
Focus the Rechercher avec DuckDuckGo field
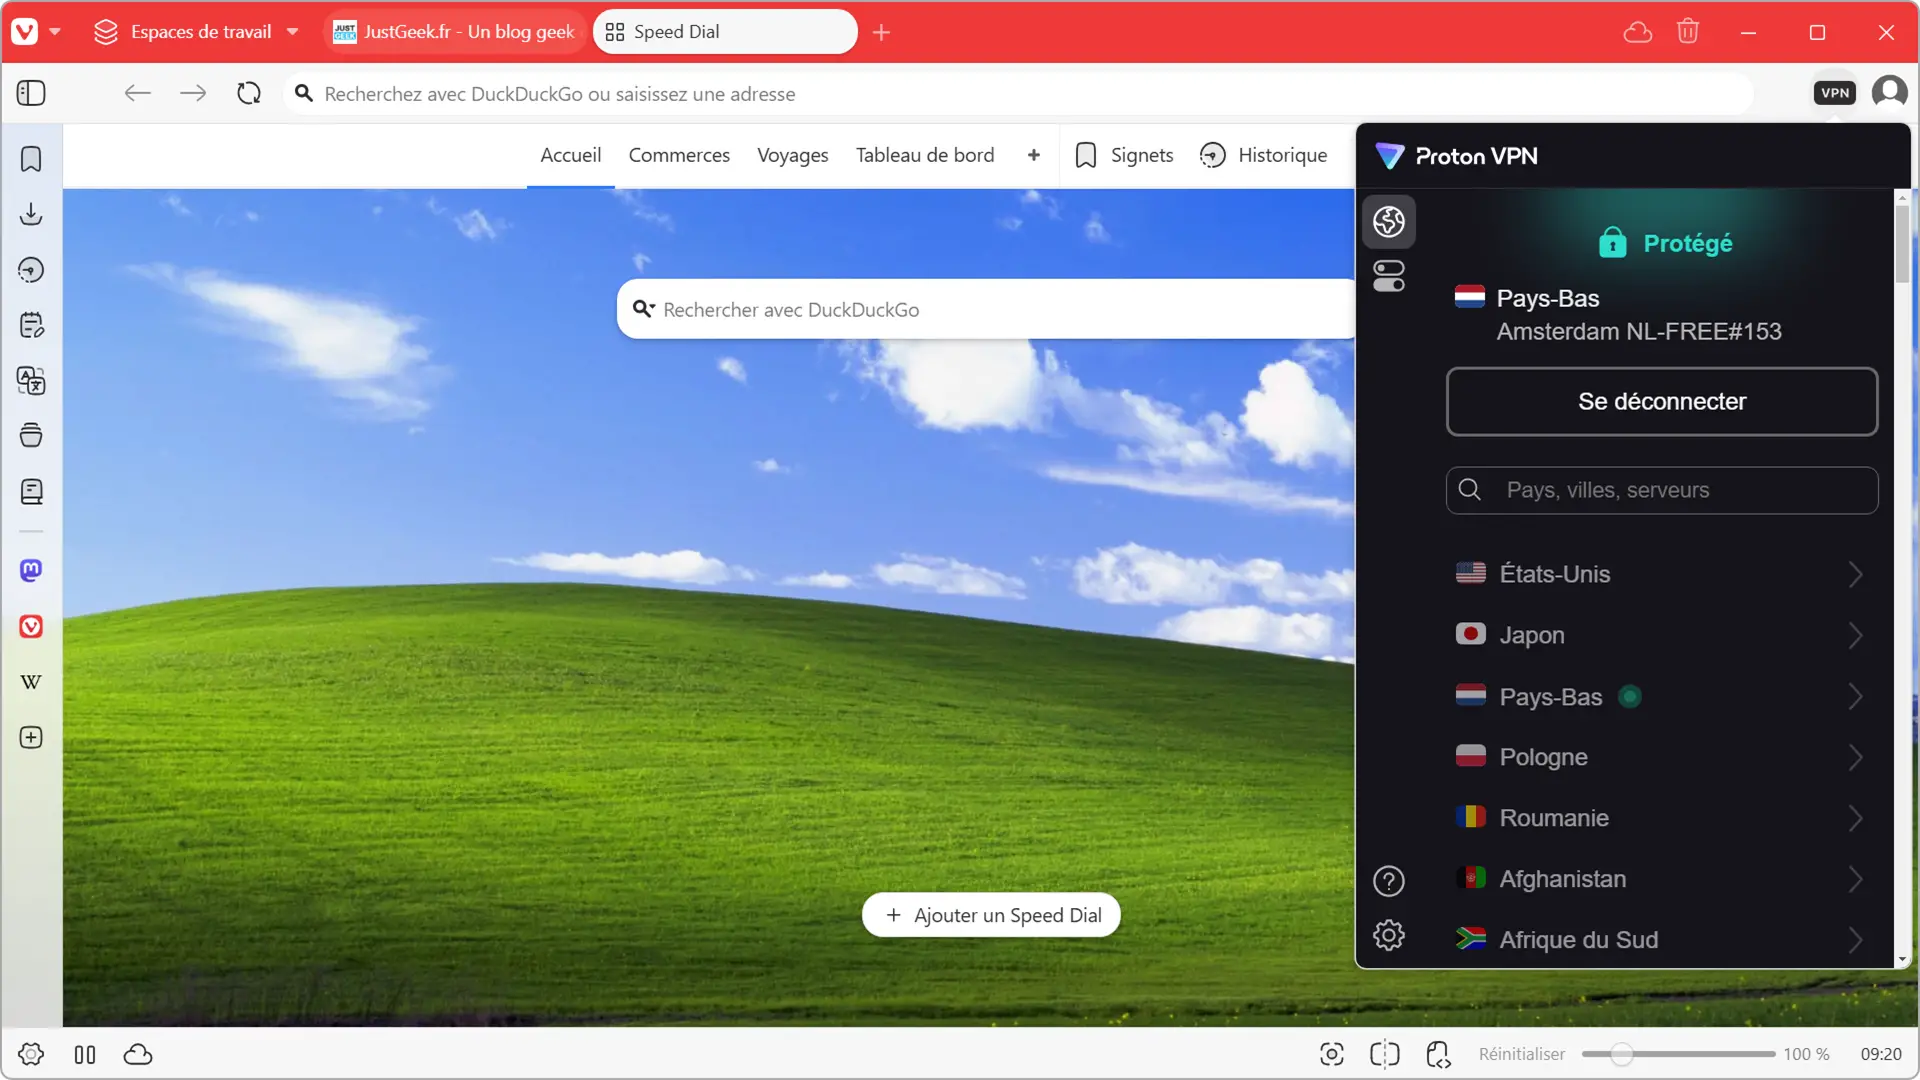(986, 309)
